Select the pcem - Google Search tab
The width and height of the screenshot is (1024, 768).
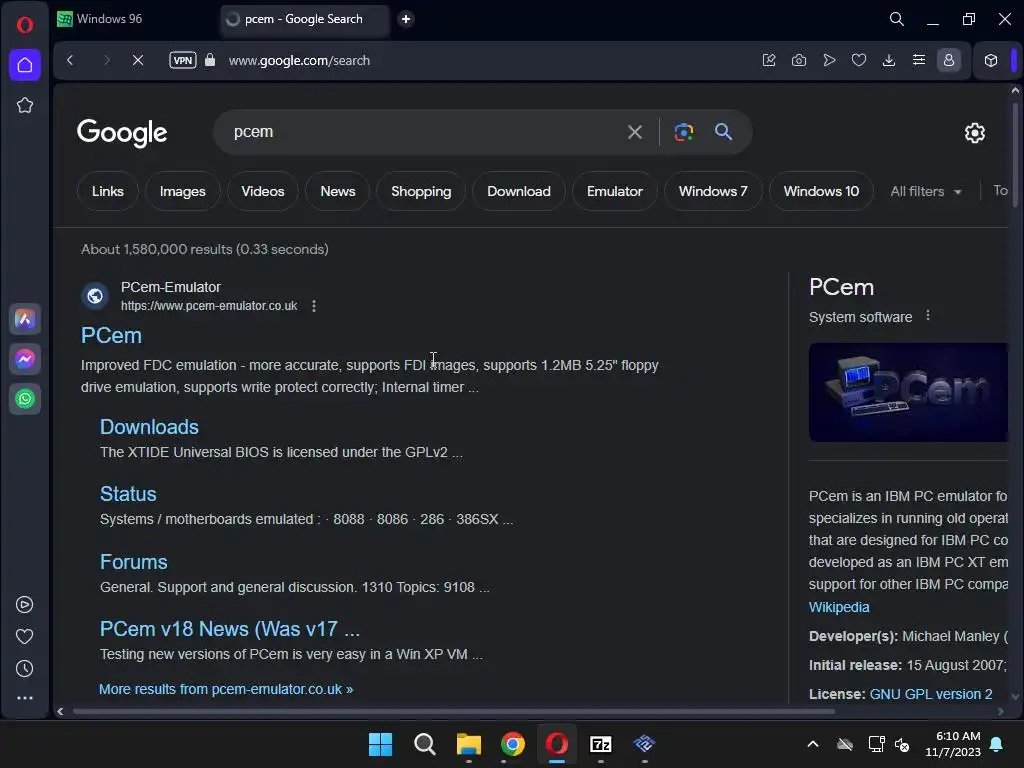[x=304, y=19]
